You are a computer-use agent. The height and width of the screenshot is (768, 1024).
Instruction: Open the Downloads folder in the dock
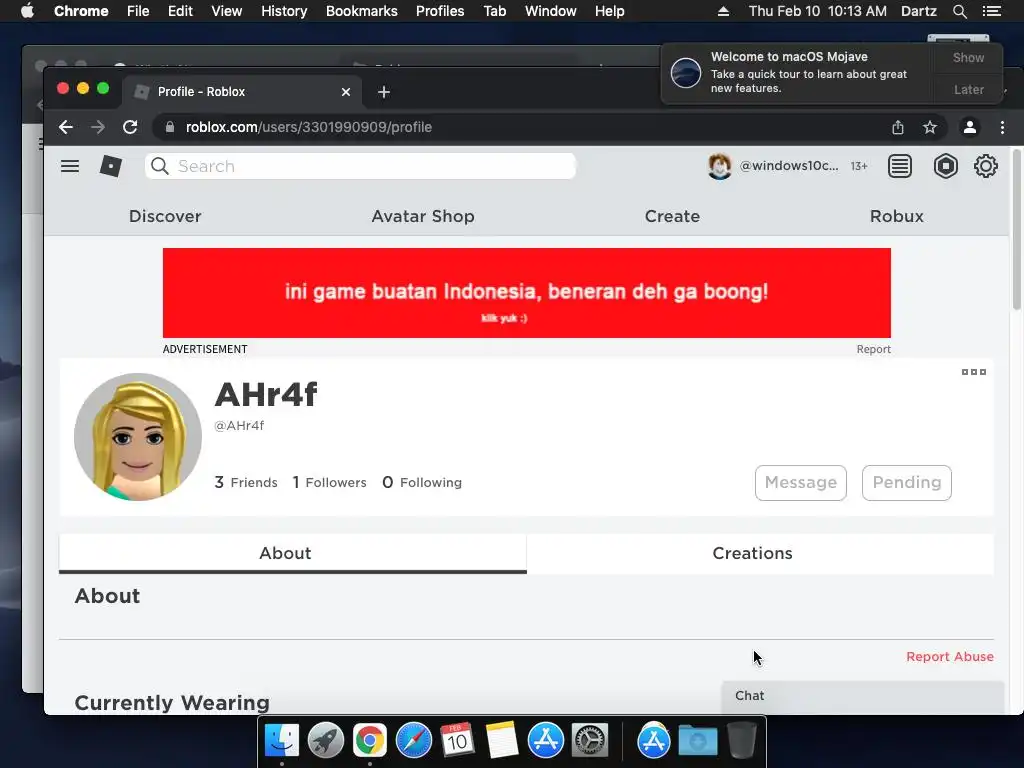tap(697, 741)
